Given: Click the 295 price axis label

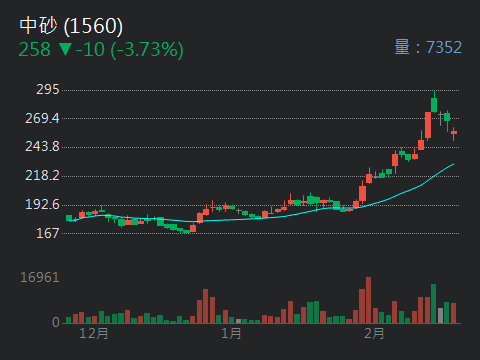Looking at the screenshot, I should coord(48,89).
